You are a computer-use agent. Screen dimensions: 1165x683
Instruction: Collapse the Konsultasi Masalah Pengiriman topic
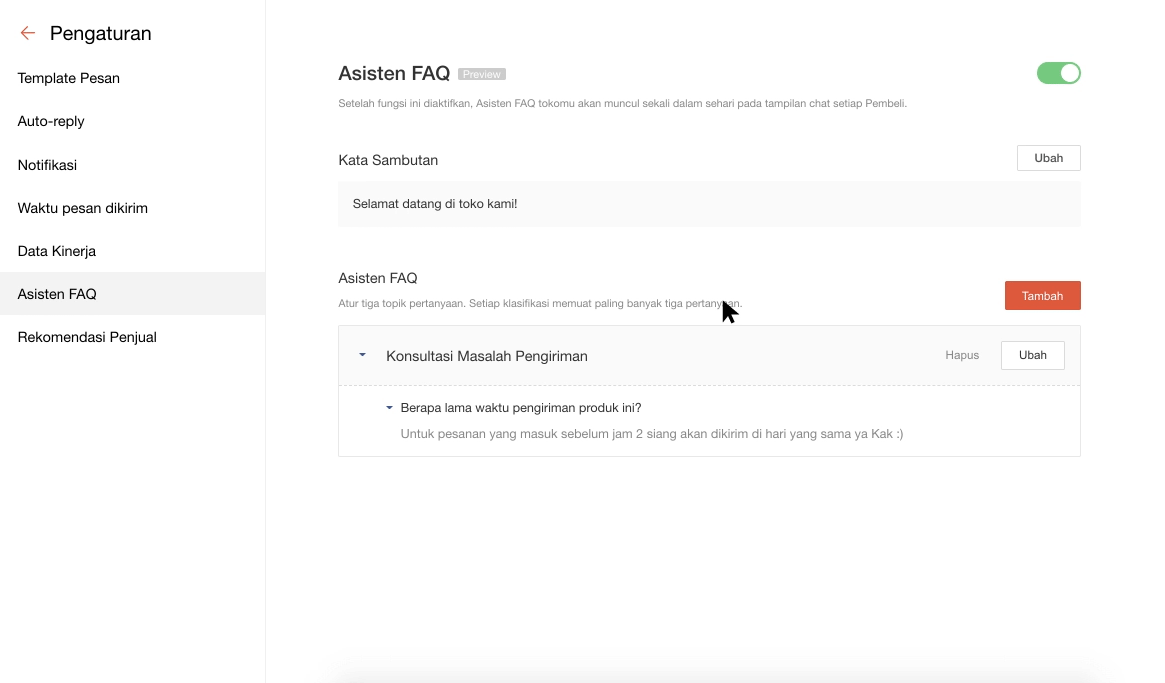pos(363,355)
